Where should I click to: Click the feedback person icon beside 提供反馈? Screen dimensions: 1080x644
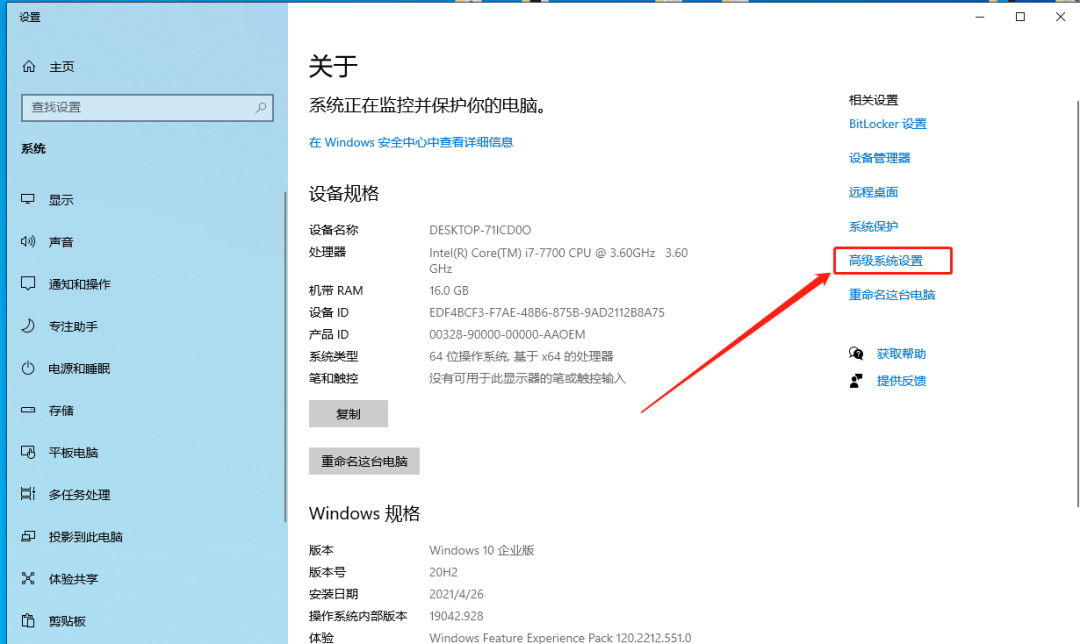click(856, 381)
